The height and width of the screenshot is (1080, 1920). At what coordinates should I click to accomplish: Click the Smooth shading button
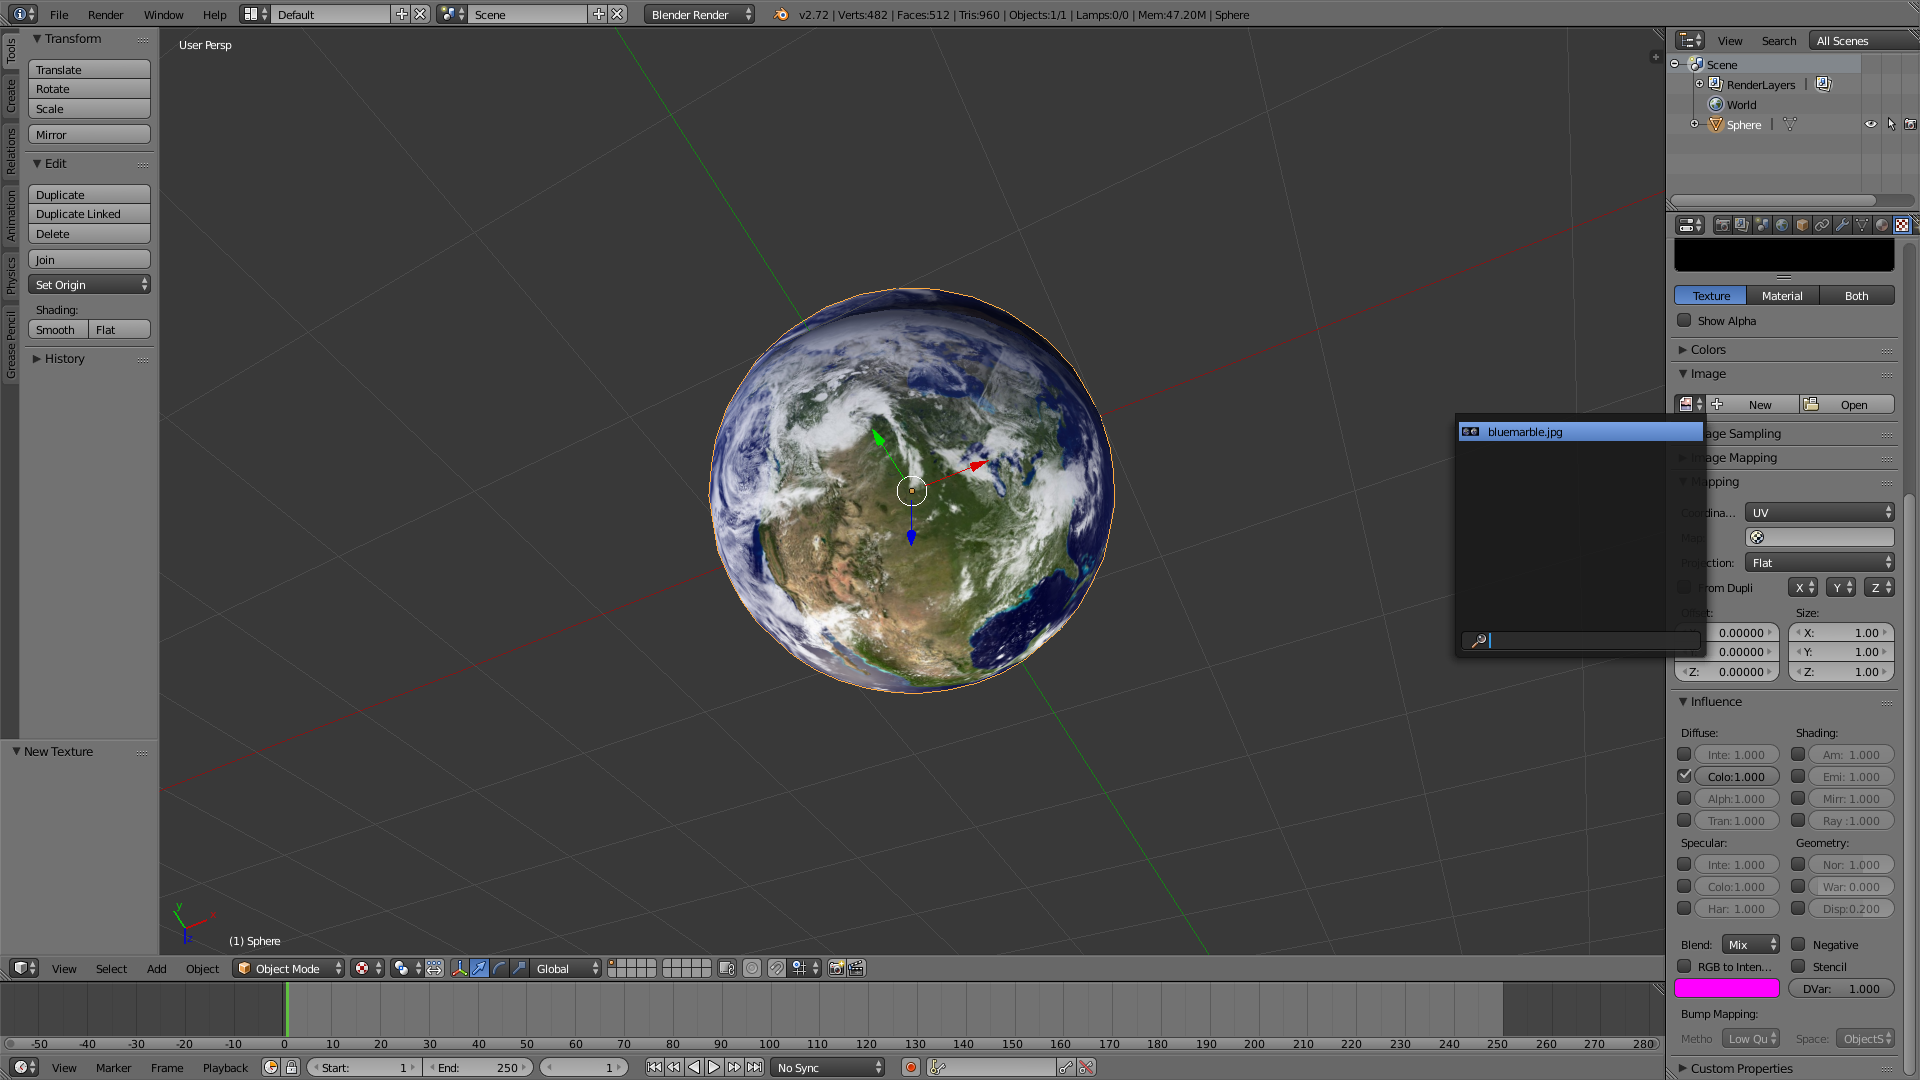[x=56, y=330]
